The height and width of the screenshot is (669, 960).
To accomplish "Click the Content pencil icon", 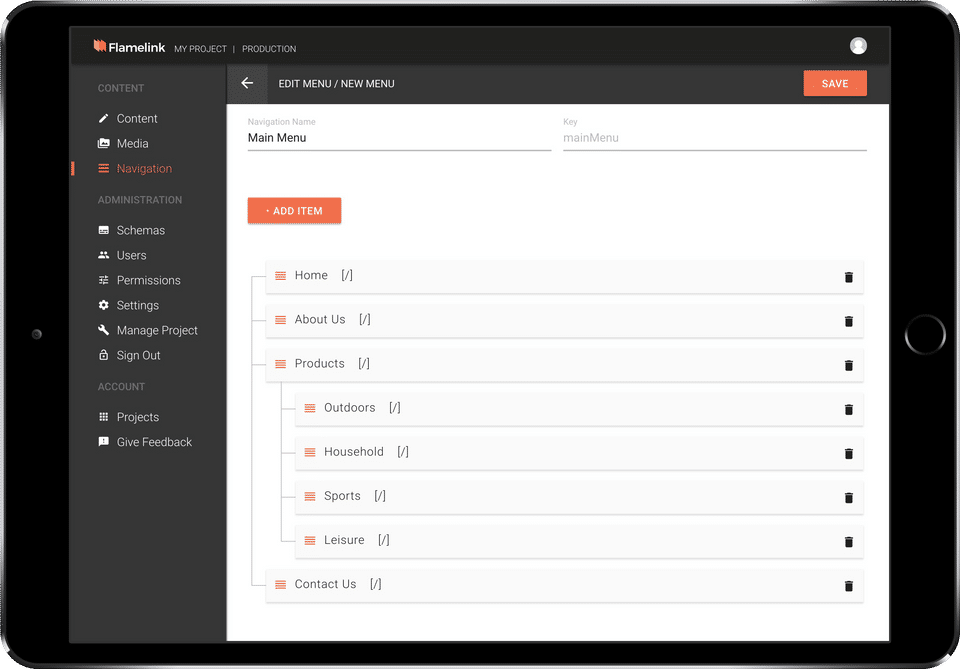I will click(x=103, y=118).
